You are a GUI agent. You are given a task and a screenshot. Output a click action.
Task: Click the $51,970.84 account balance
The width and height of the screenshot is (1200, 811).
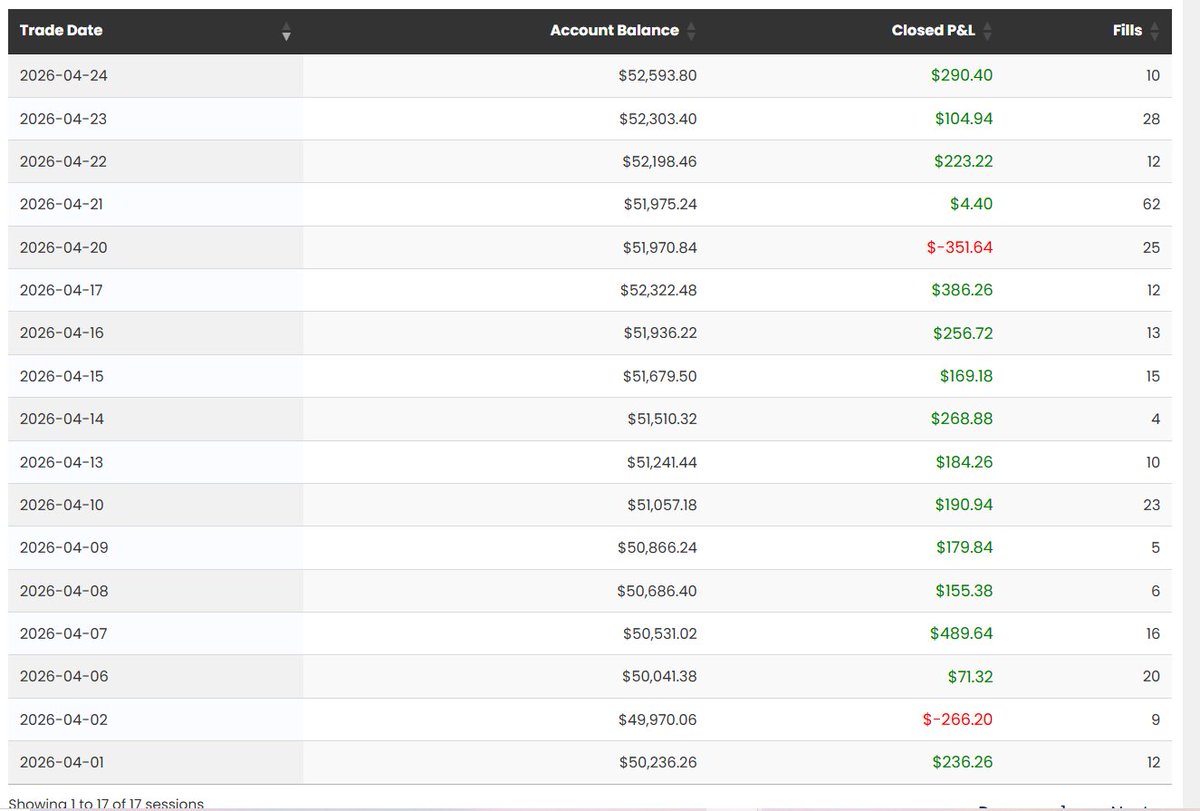point(660,248)
